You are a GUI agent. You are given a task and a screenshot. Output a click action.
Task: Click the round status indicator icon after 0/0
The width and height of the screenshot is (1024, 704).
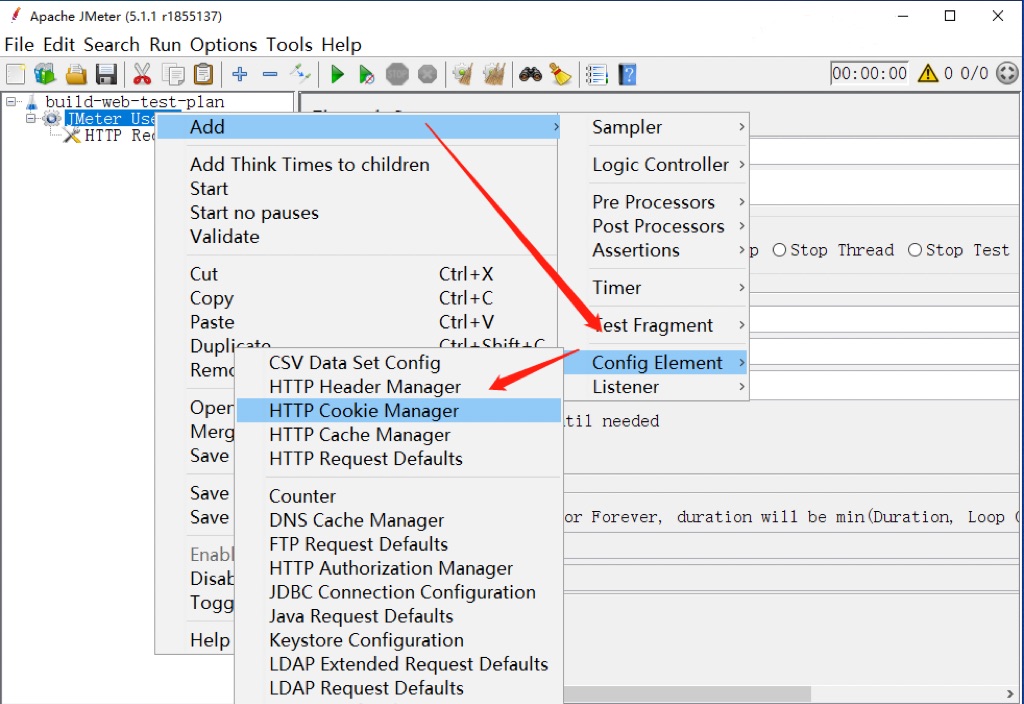[1007, 73]
